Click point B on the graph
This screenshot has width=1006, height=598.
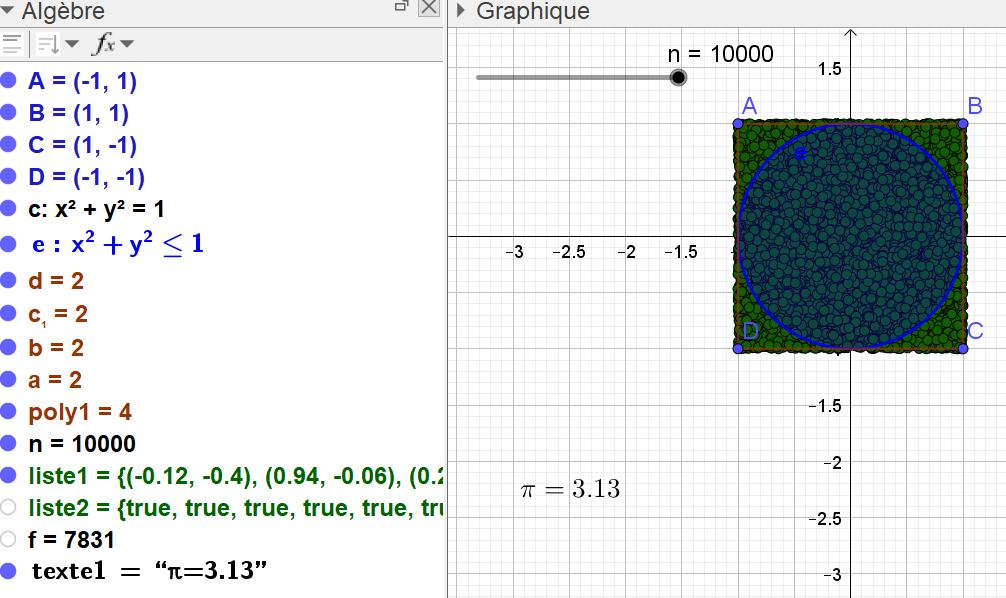963,123
